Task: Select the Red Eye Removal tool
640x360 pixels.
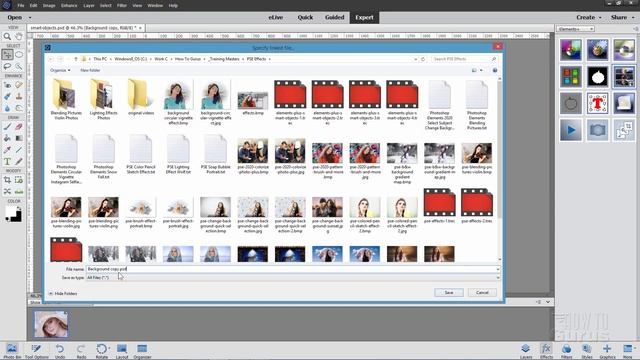Action: tap(7, 85)
